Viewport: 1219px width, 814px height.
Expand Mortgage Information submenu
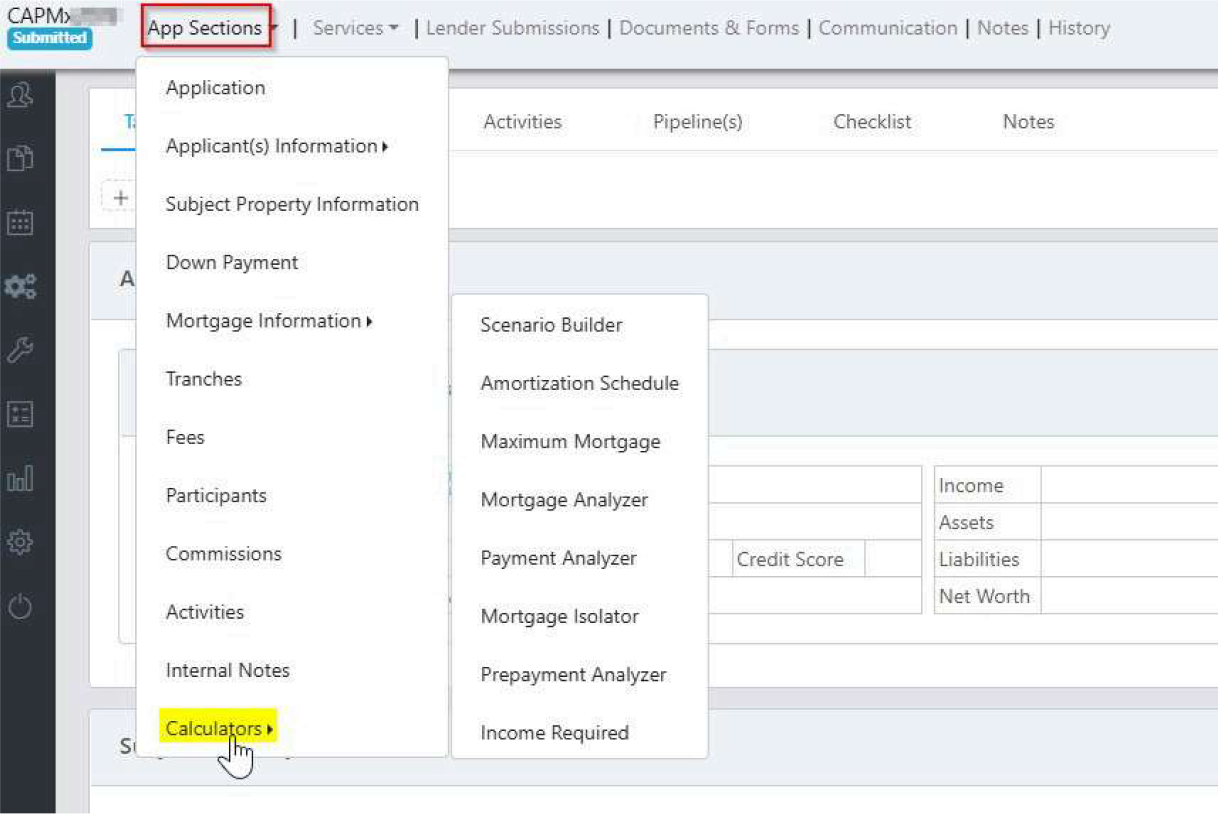(269, 321)
